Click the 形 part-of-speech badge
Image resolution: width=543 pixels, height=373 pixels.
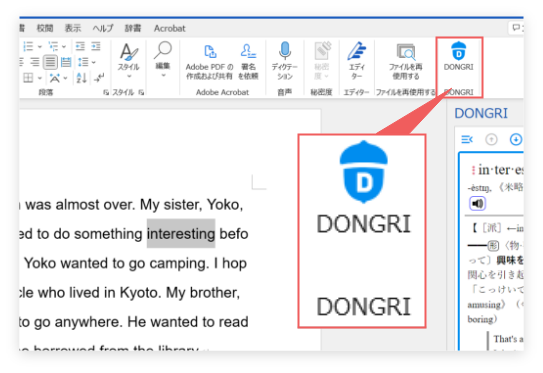point(493,246)
